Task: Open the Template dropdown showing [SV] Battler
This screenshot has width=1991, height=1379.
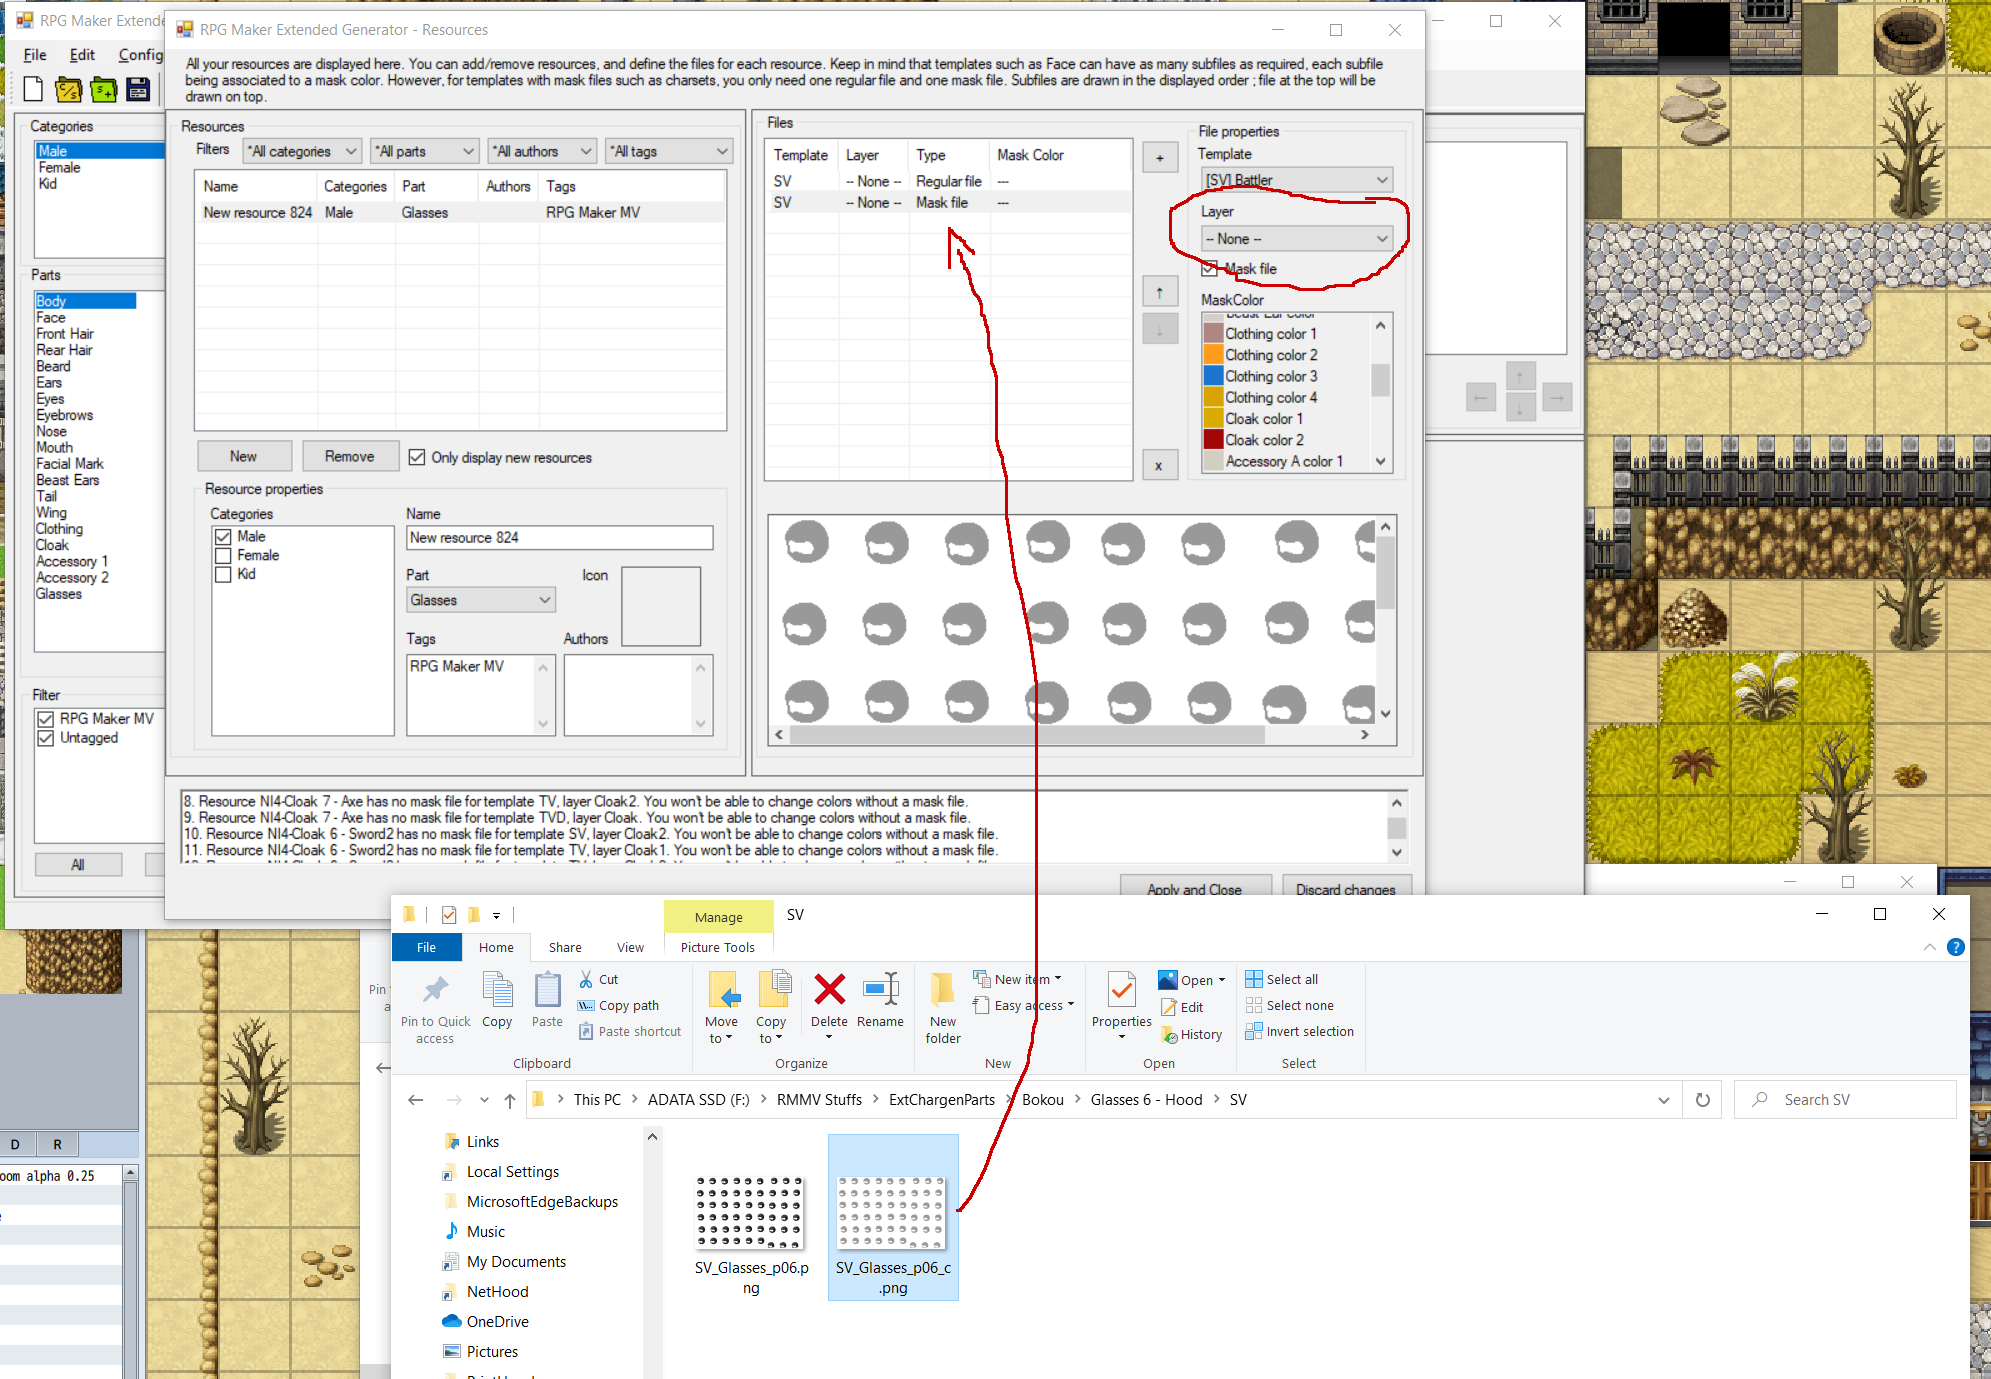Action: tap(1297, 180)
